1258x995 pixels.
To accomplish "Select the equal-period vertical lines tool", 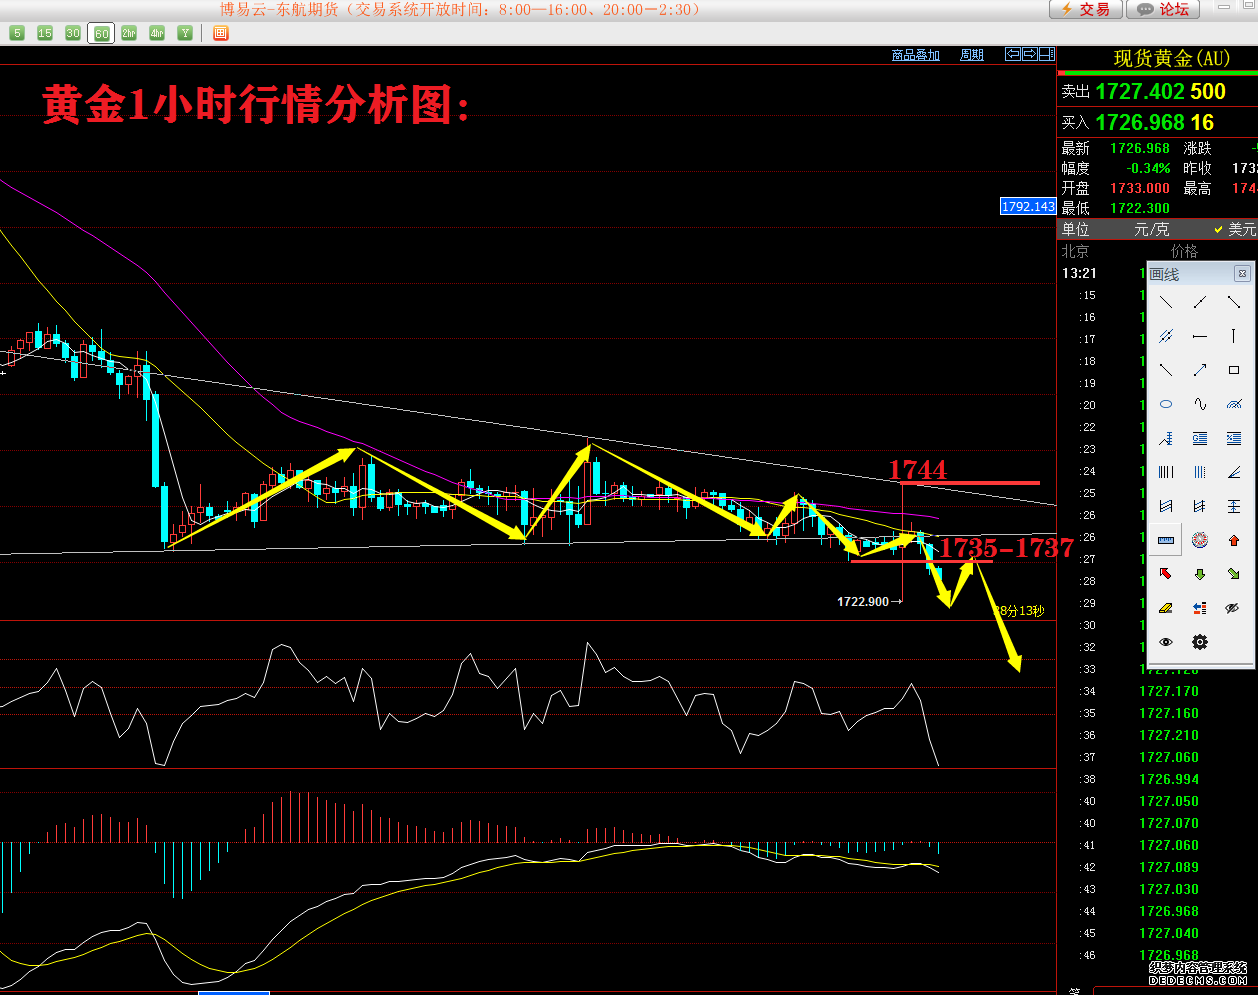I will coord(1166,472).
